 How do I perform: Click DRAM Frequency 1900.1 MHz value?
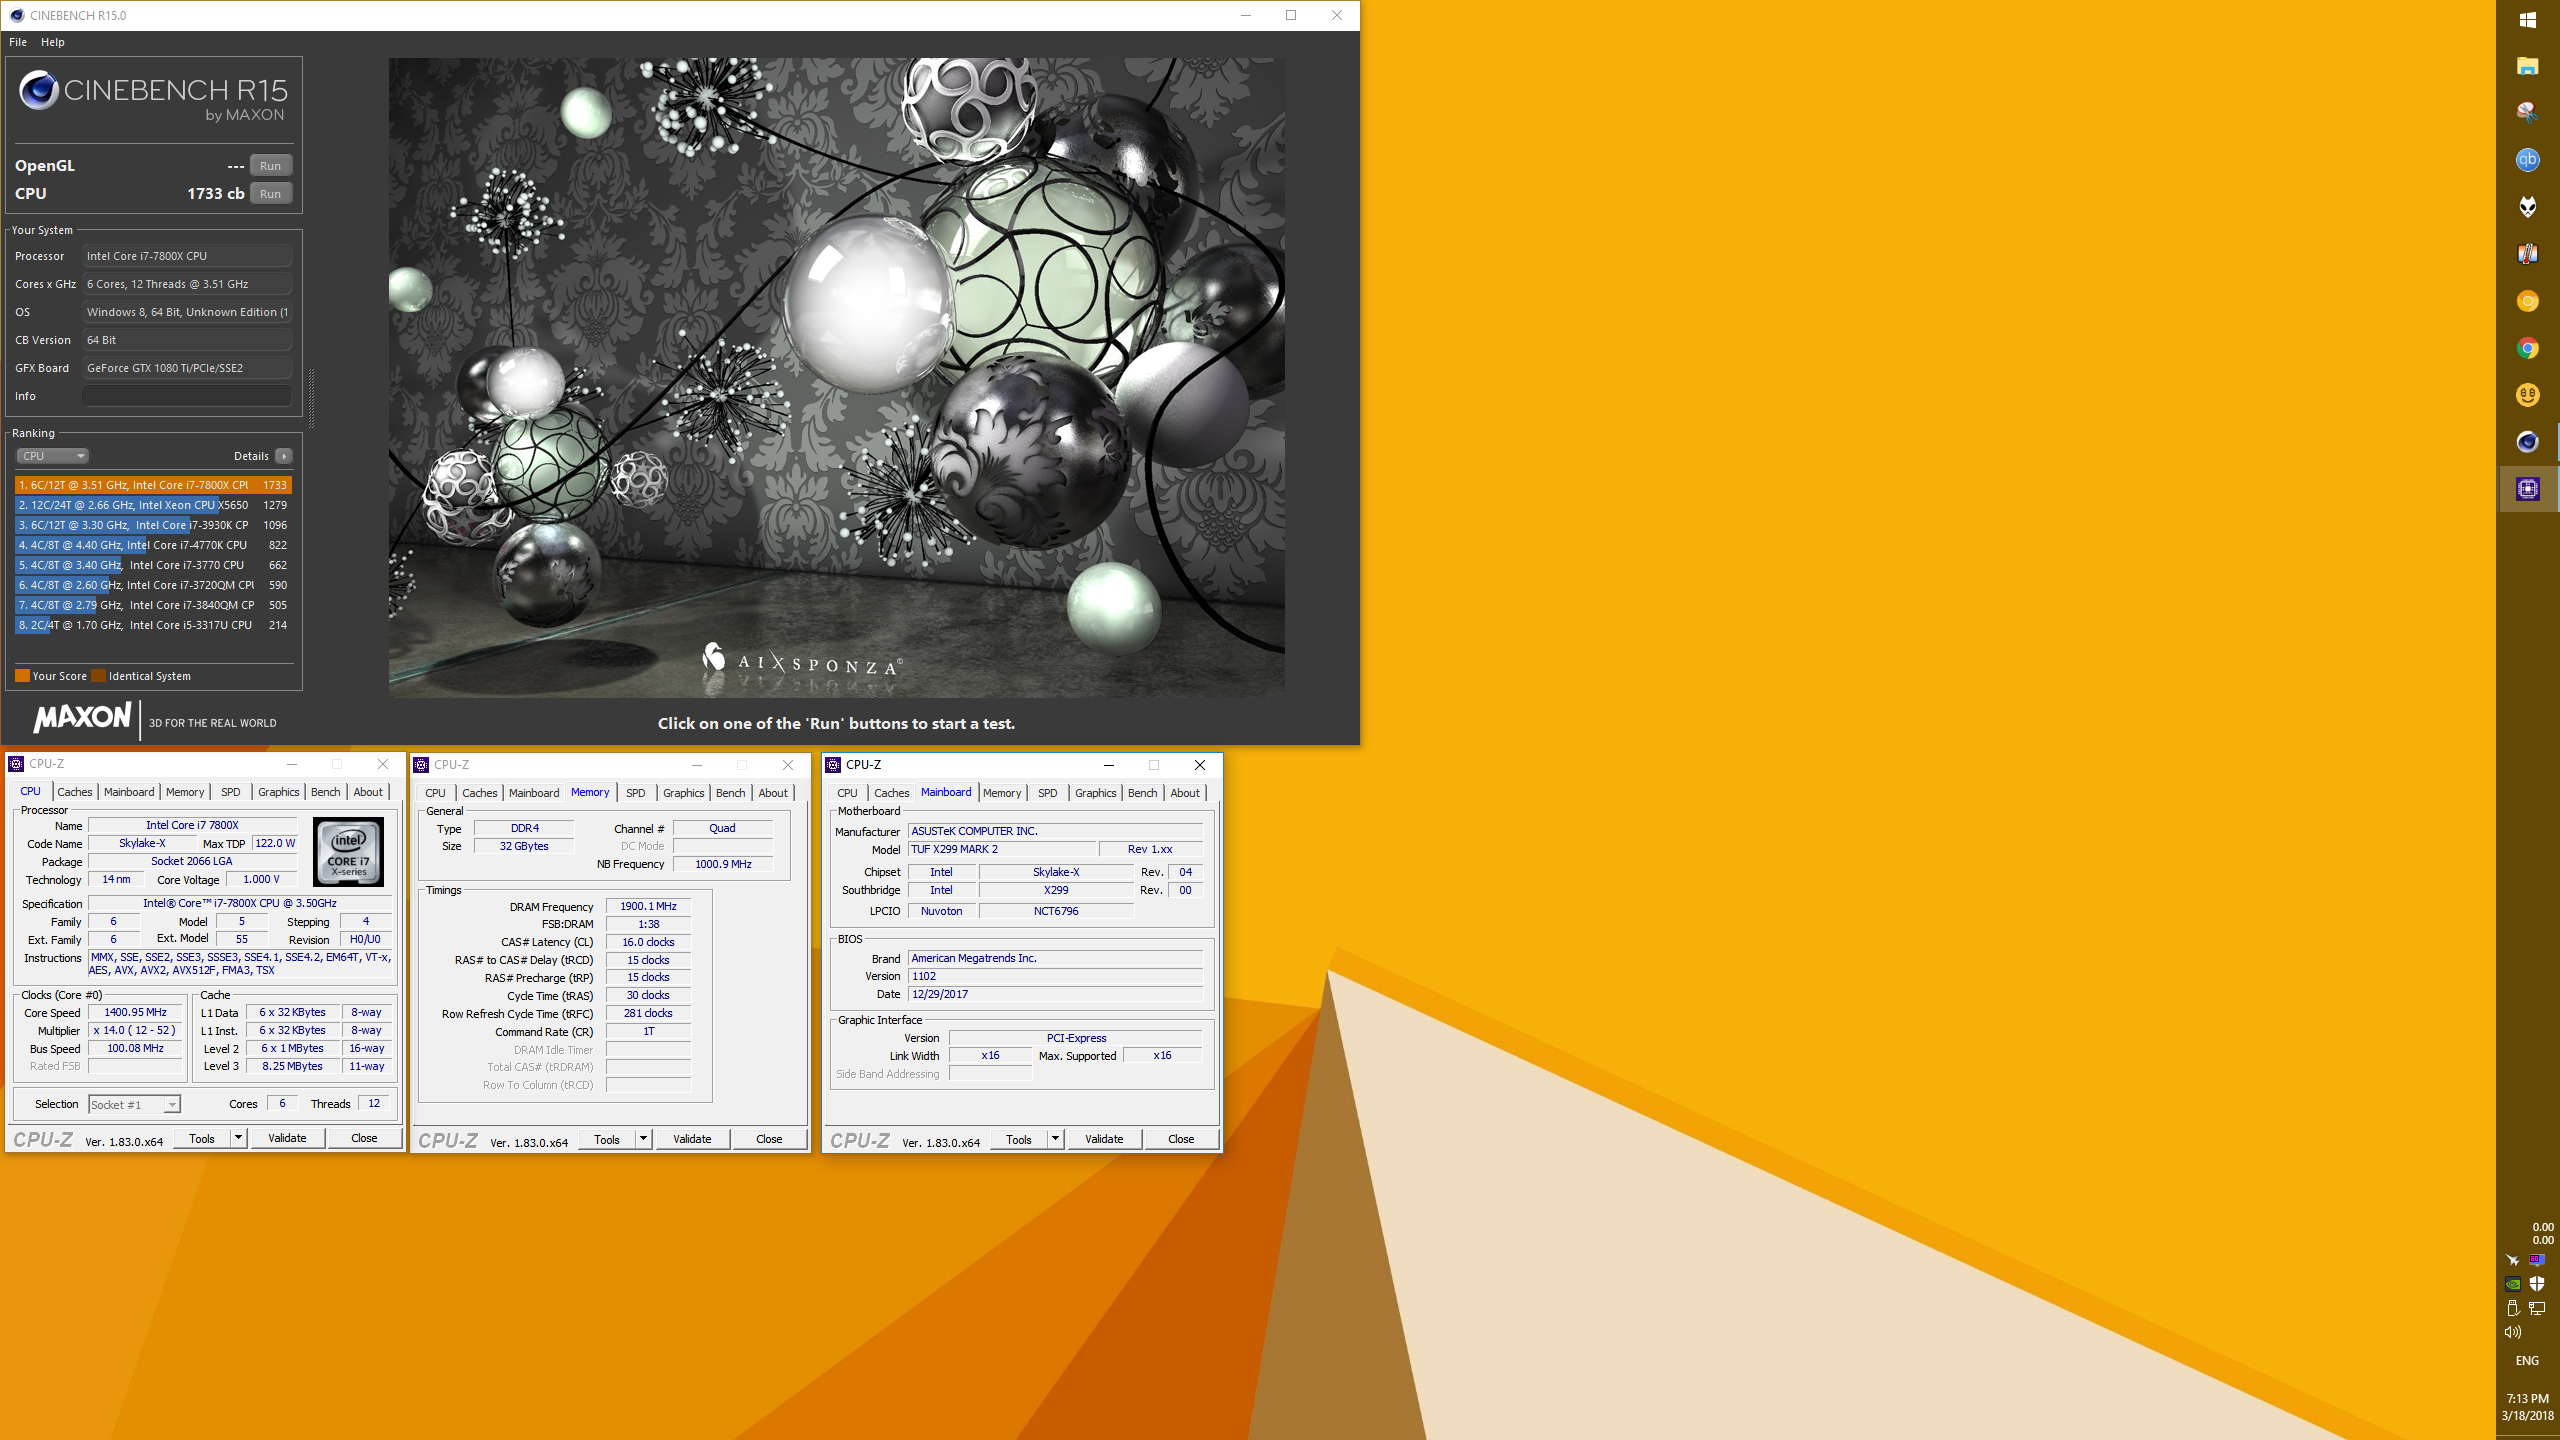coord(648,906)
